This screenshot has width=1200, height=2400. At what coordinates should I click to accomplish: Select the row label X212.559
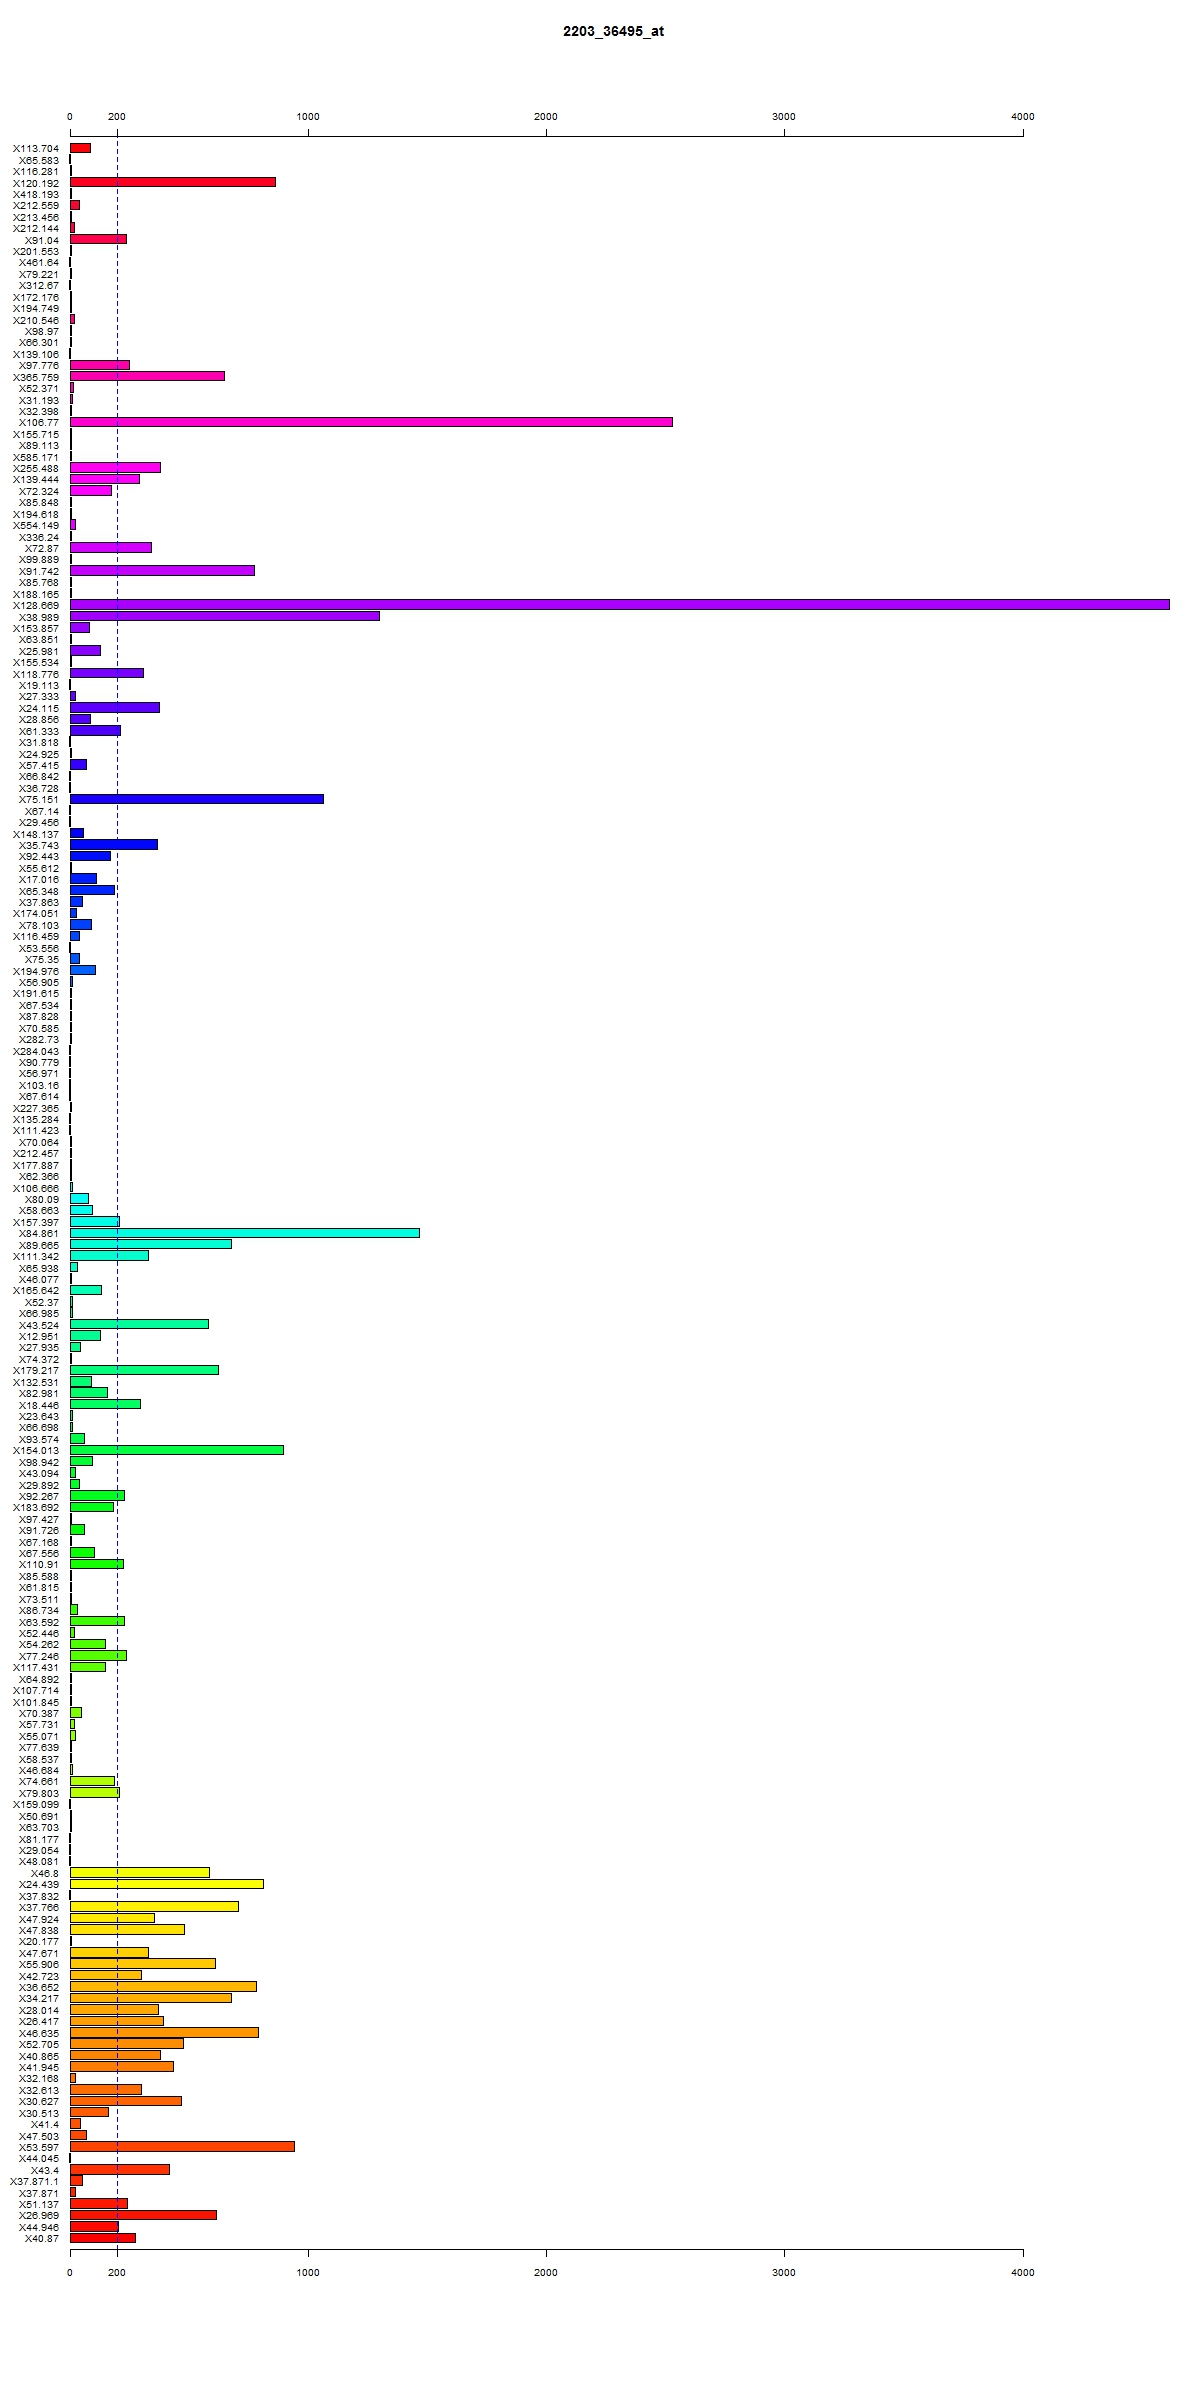coord(36,205)
